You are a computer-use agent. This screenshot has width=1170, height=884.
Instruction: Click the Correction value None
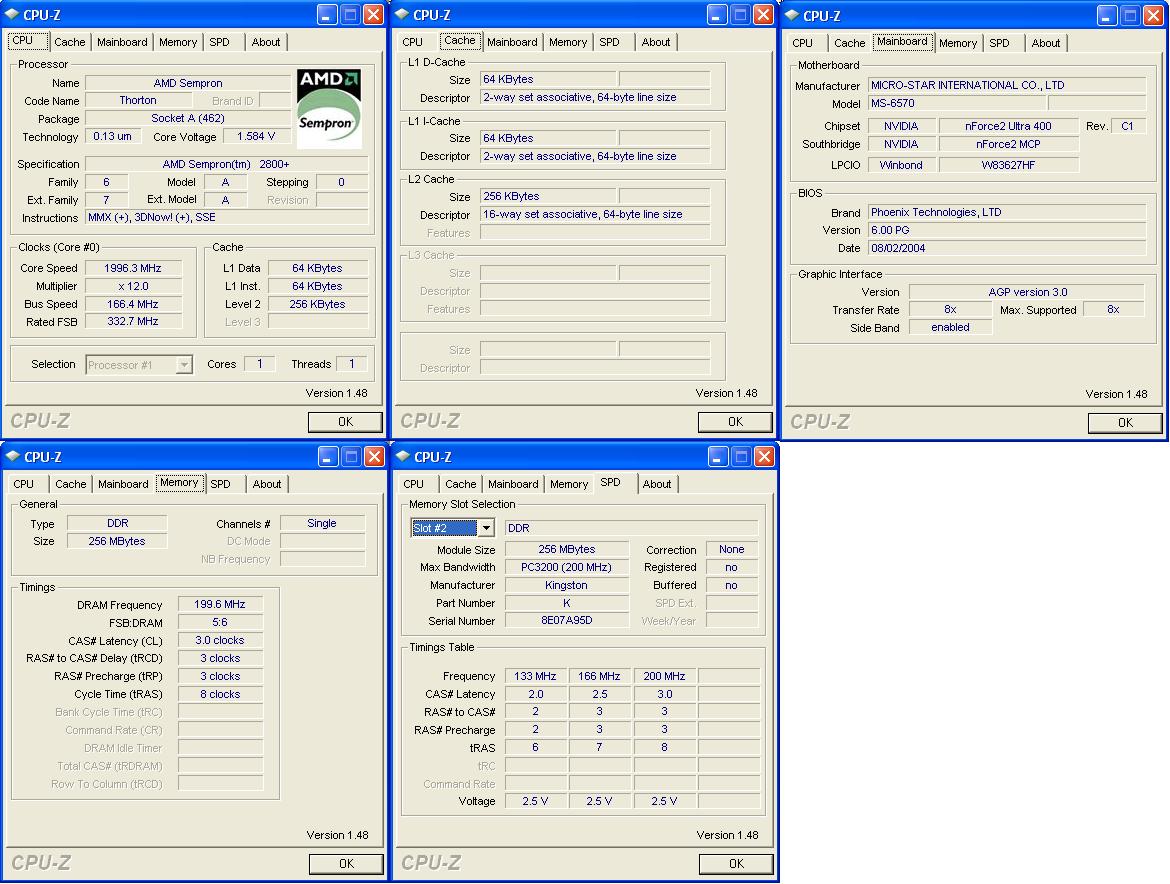731,550
